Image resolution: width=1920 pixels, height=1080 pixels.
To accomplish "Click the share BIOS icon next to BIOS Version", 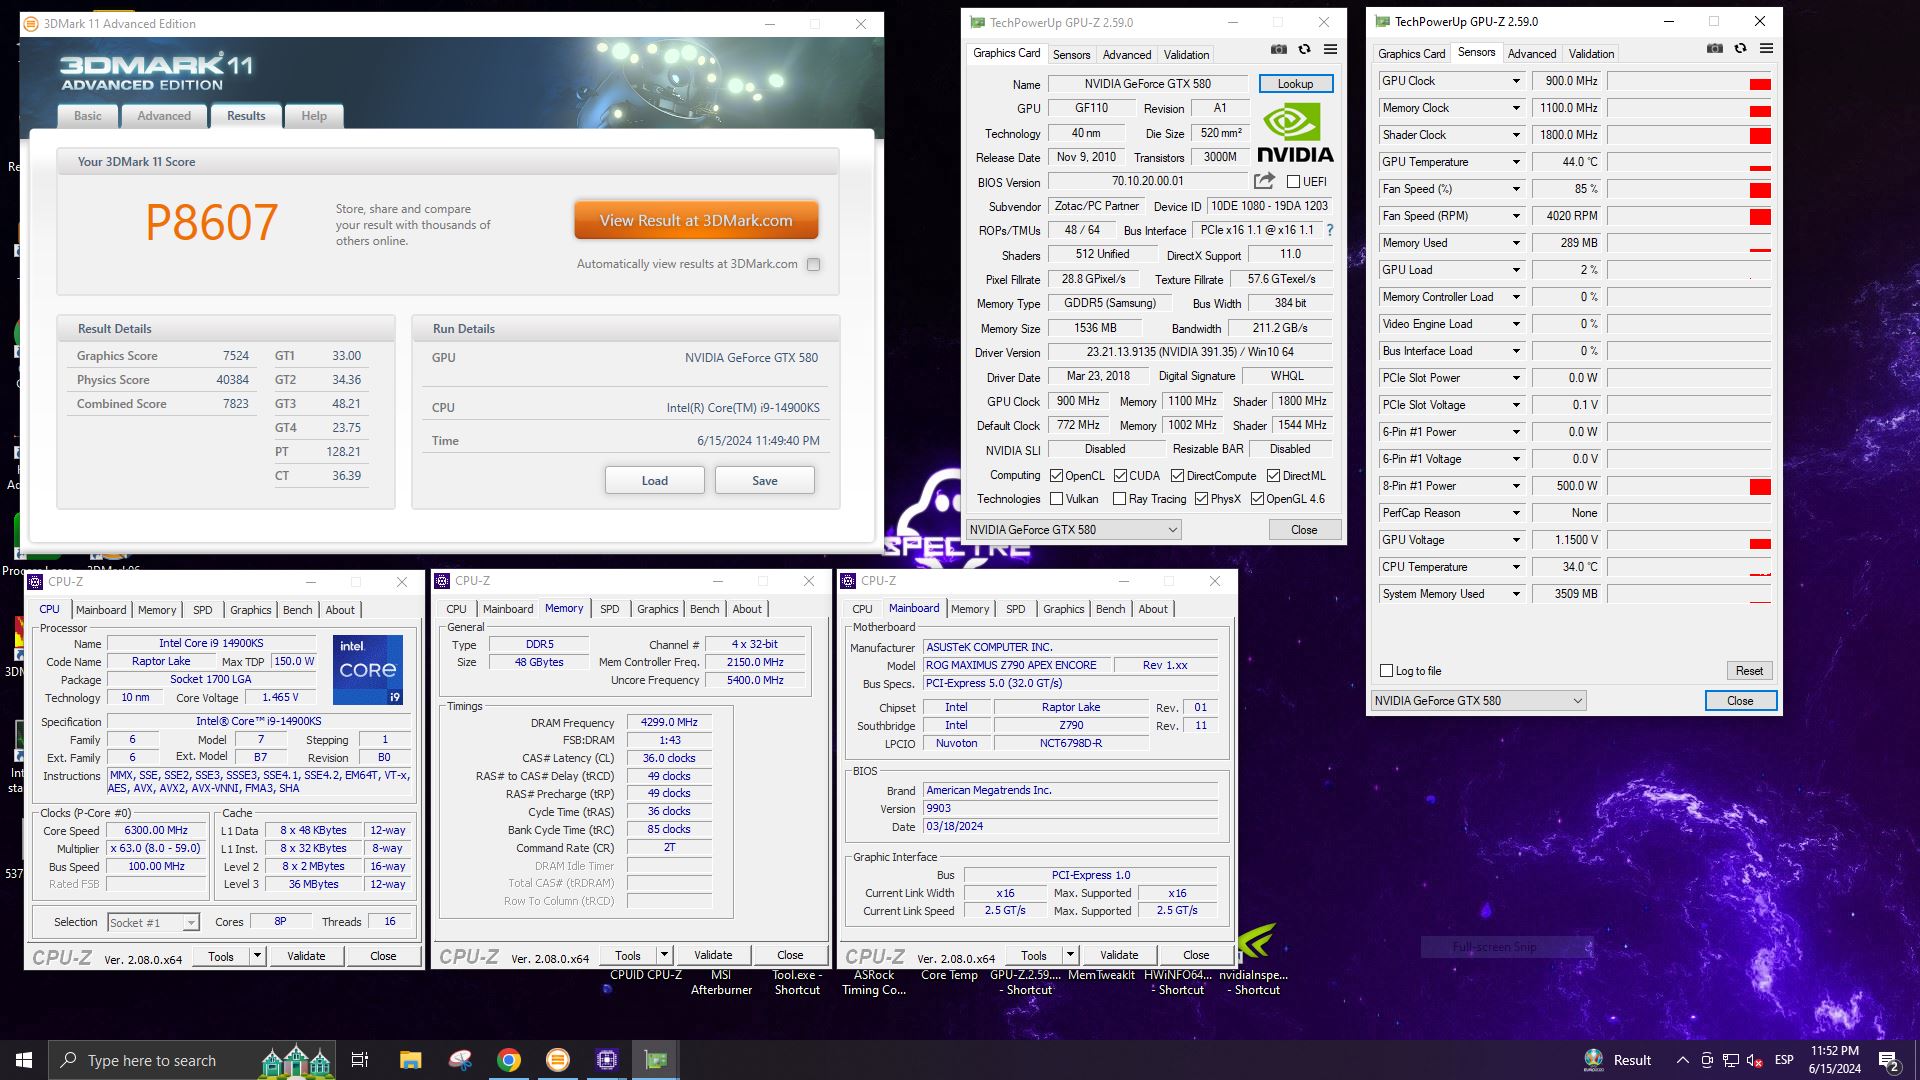I will point(1264,181).
